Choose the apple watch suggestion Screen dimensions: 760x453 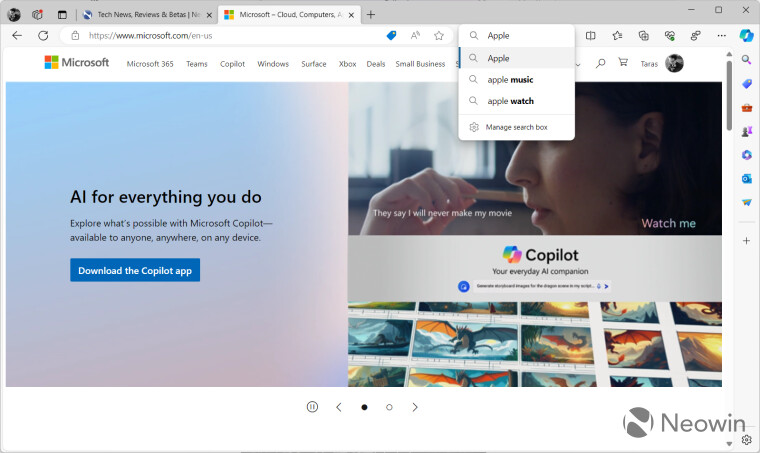click(x=517, y=101)
